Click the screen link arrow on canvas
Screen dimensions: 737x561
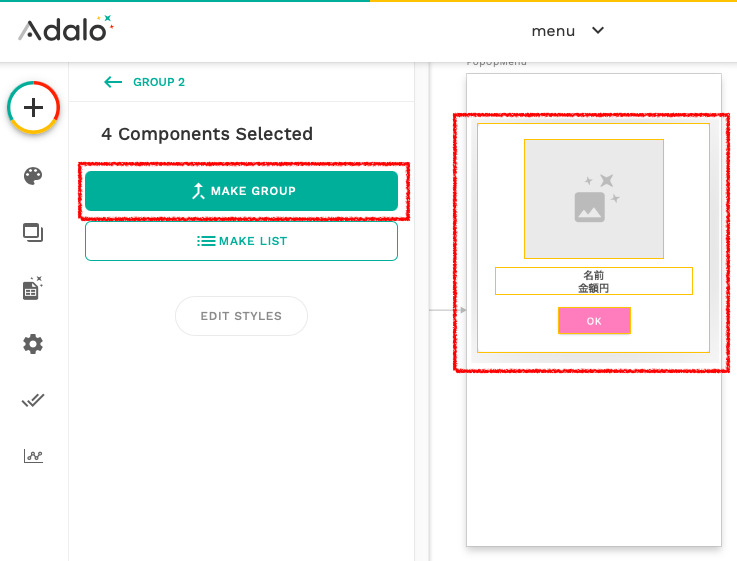[x=463, y=310]
